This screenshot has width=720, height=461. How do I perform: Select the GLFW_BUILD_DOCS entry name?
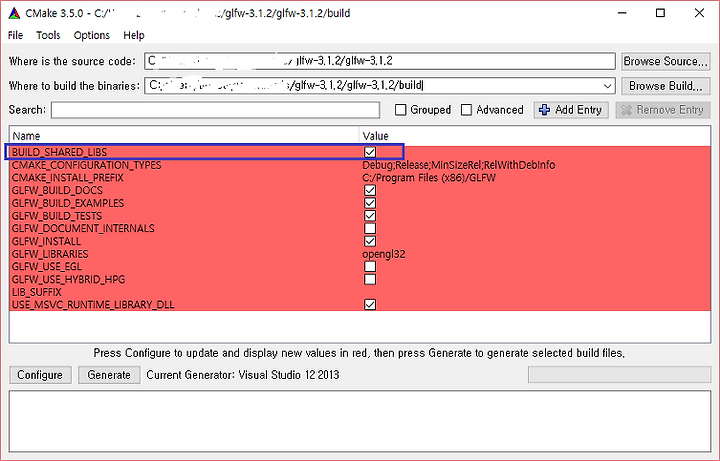(x=57, y=190)
